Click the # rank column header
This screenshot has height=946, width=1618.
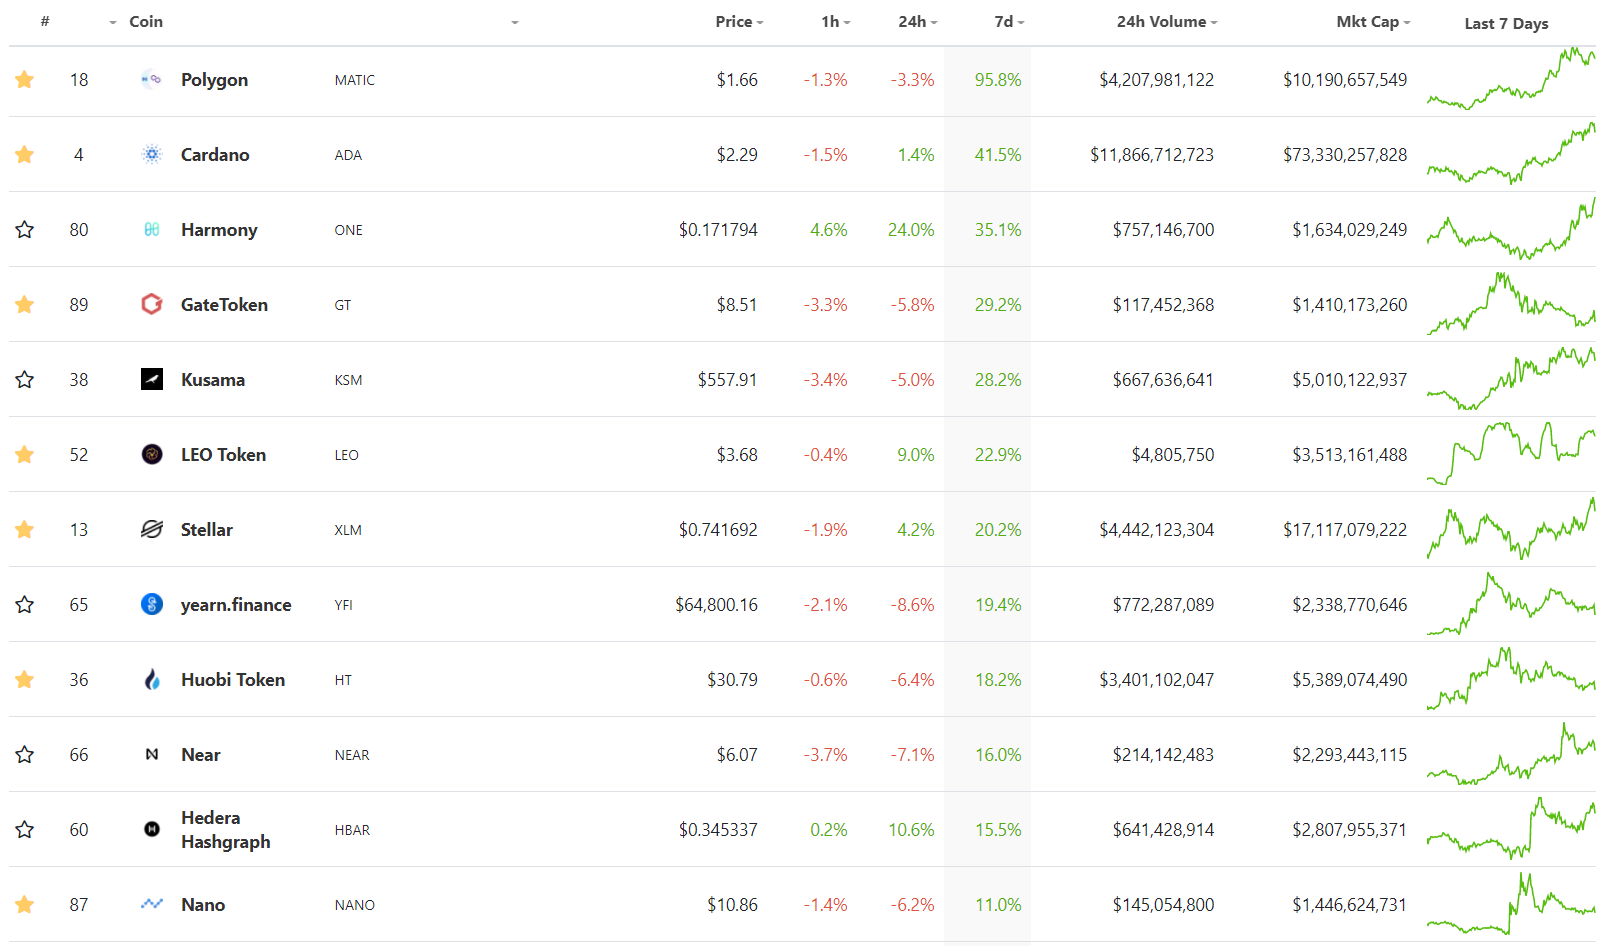coord(45,21)
